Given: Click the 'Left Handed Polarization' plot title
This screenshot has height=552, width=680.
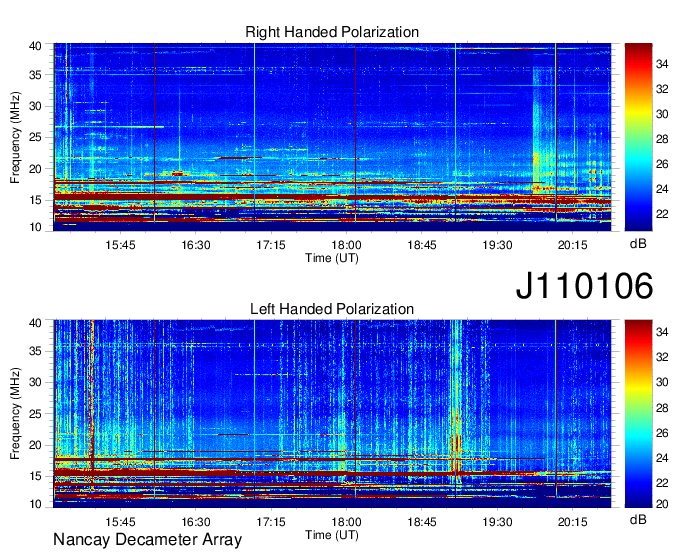Looking at the screenshot, I should pyautogui.click(x=332, y=309).
